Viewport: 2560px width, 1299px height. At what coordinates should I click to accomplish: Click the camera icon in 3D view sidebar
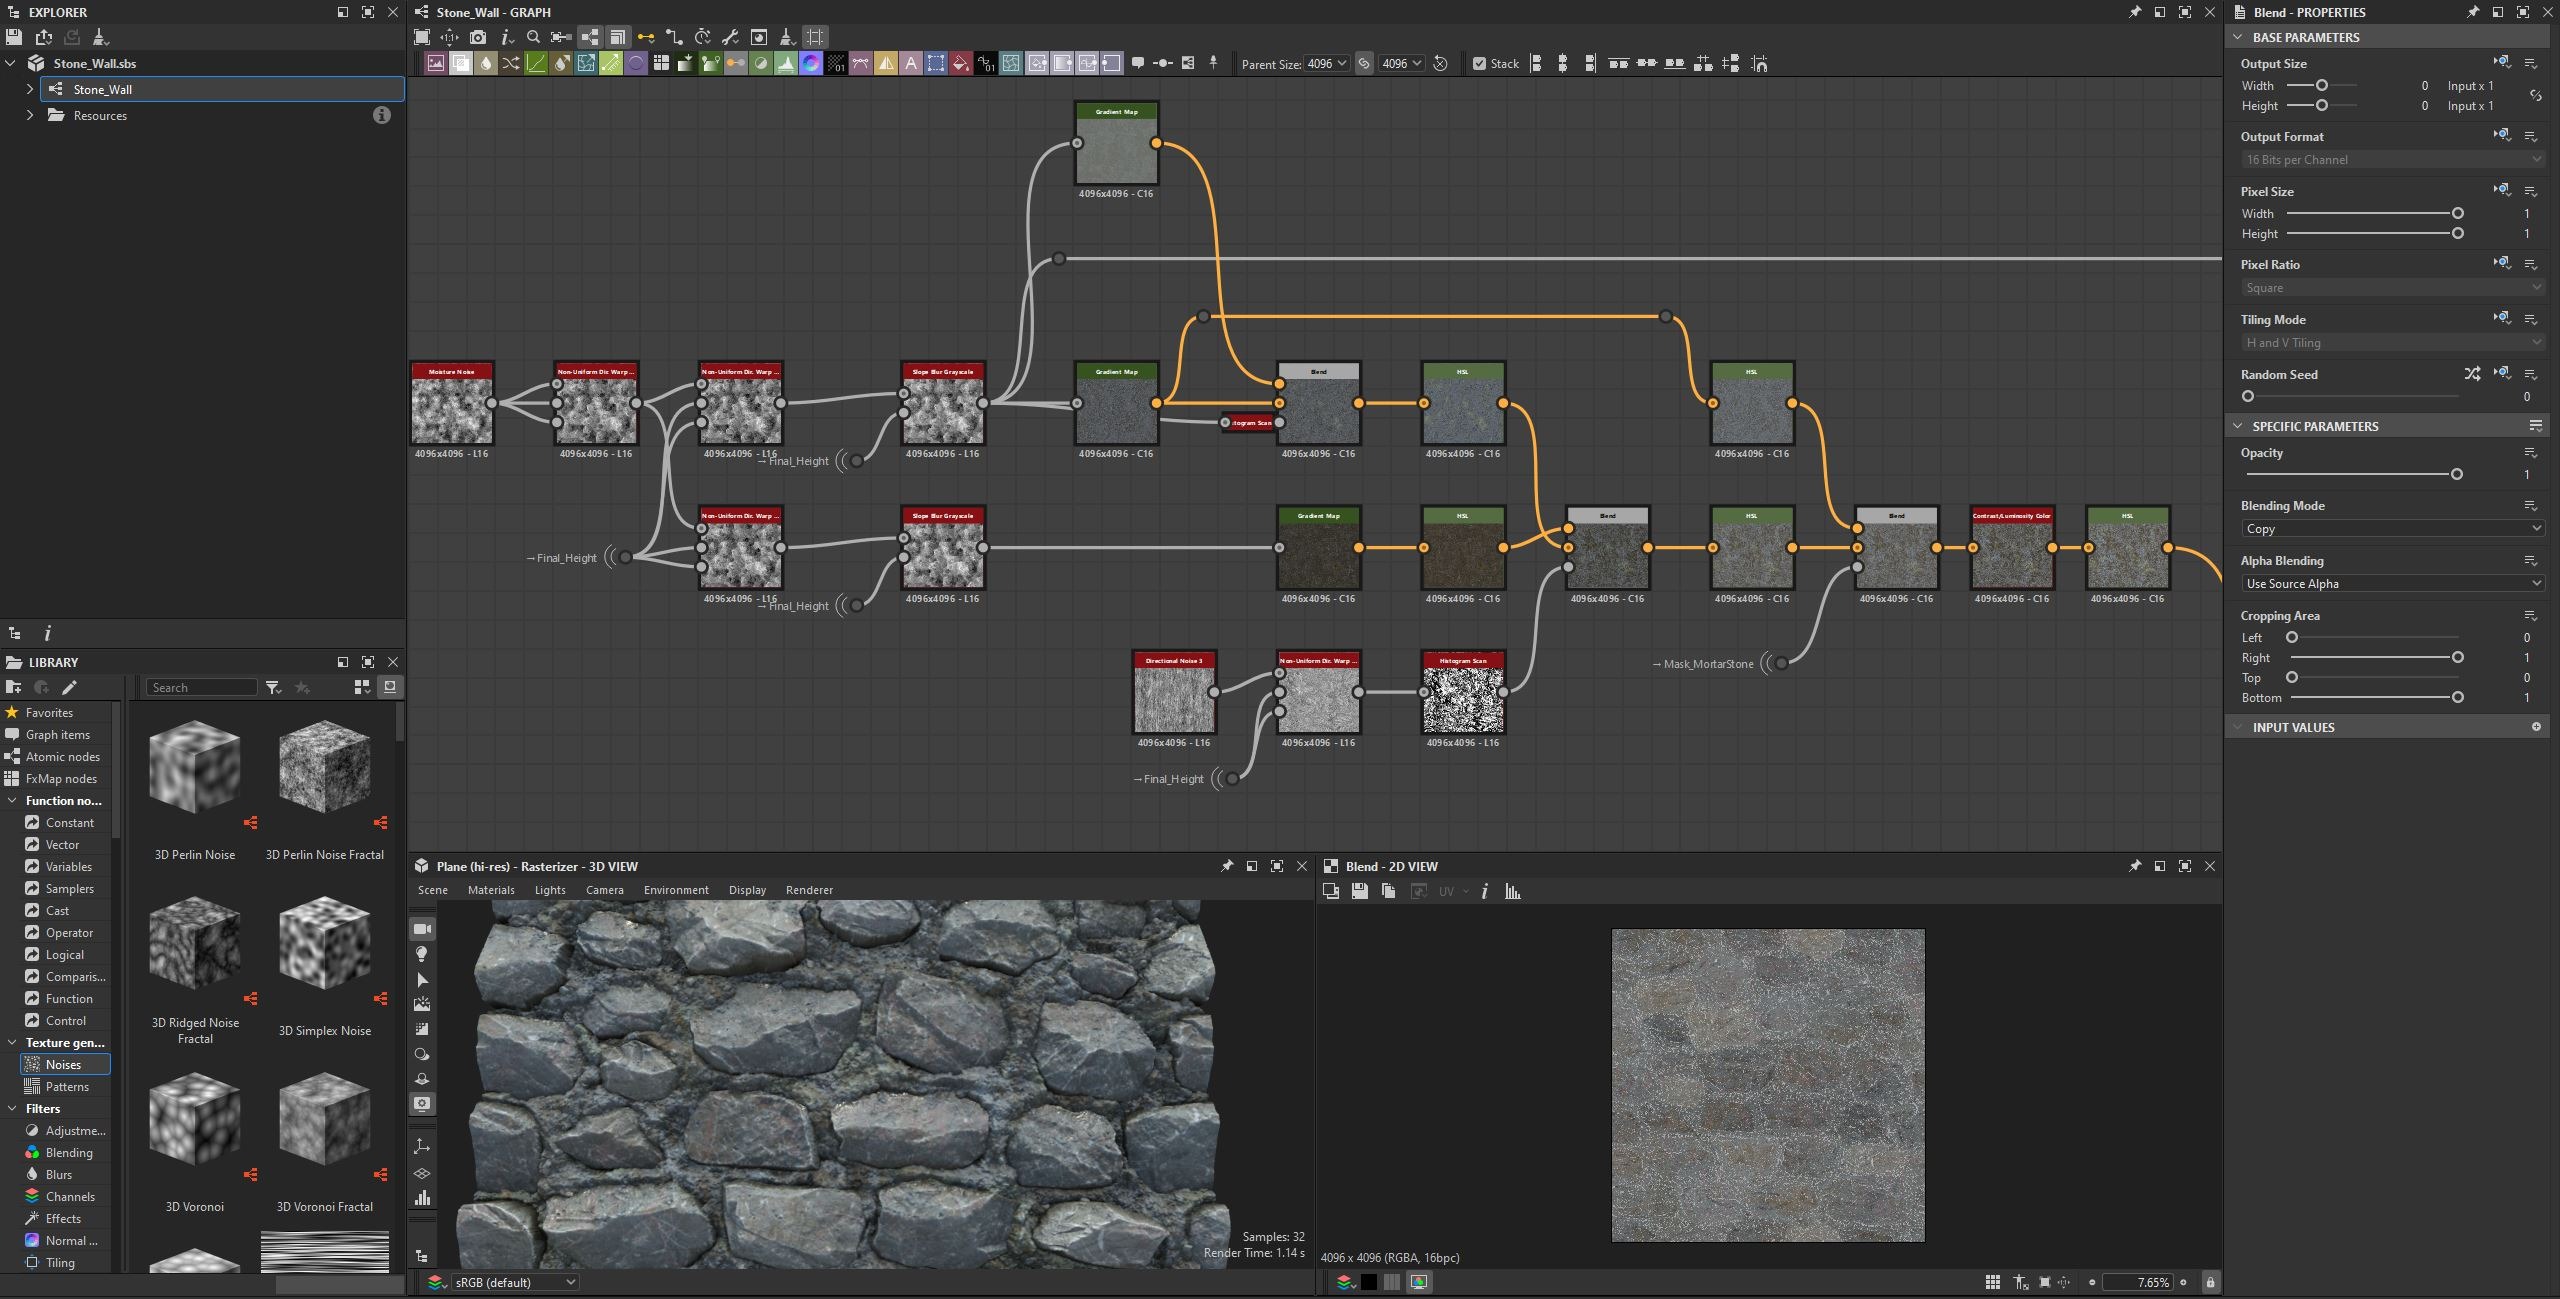click(422, 929)
